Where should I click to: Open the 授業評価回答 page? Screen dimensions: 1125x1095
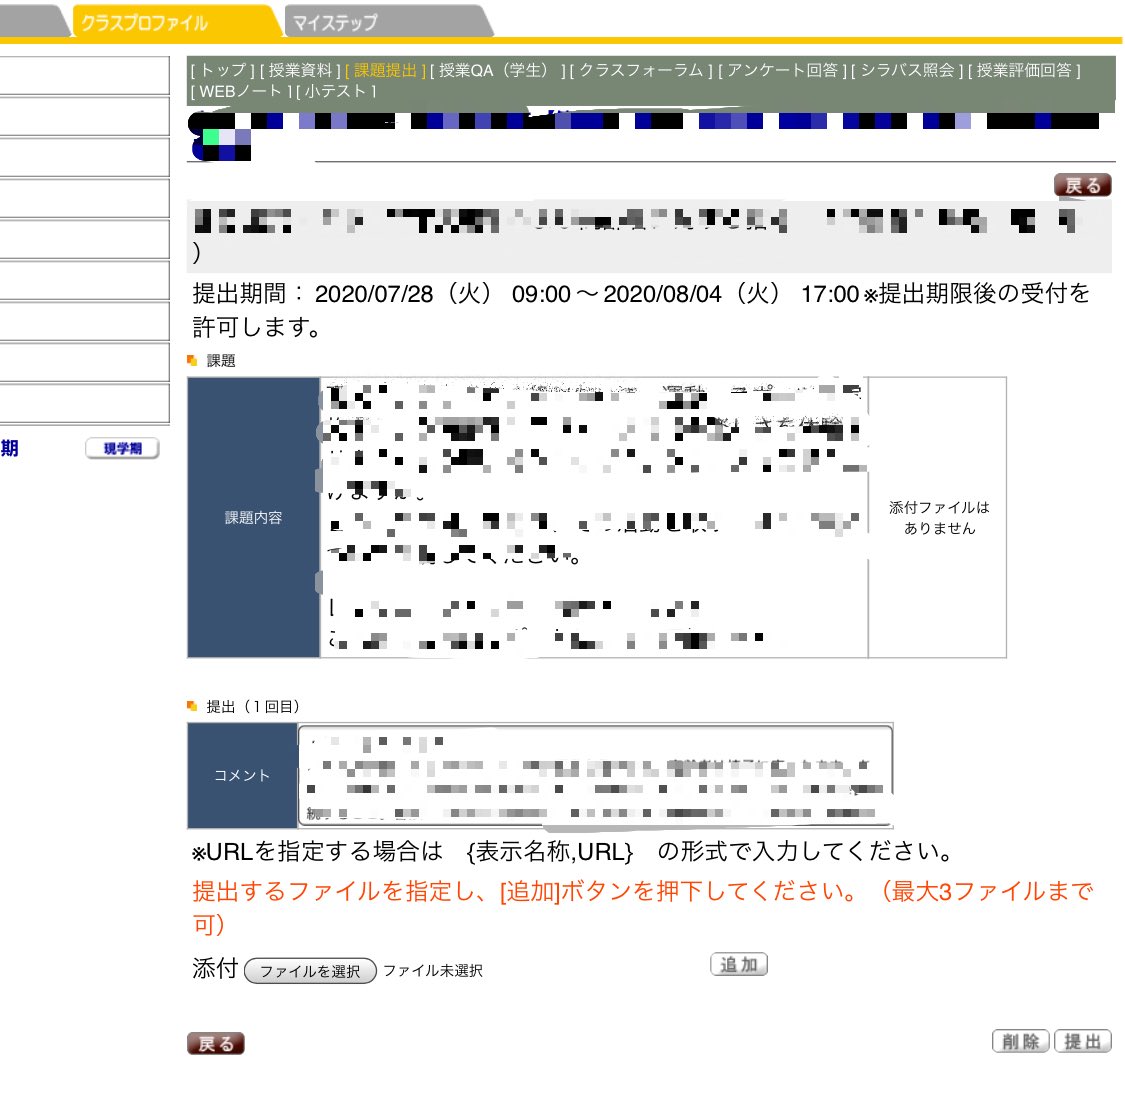click(1022, 71)
